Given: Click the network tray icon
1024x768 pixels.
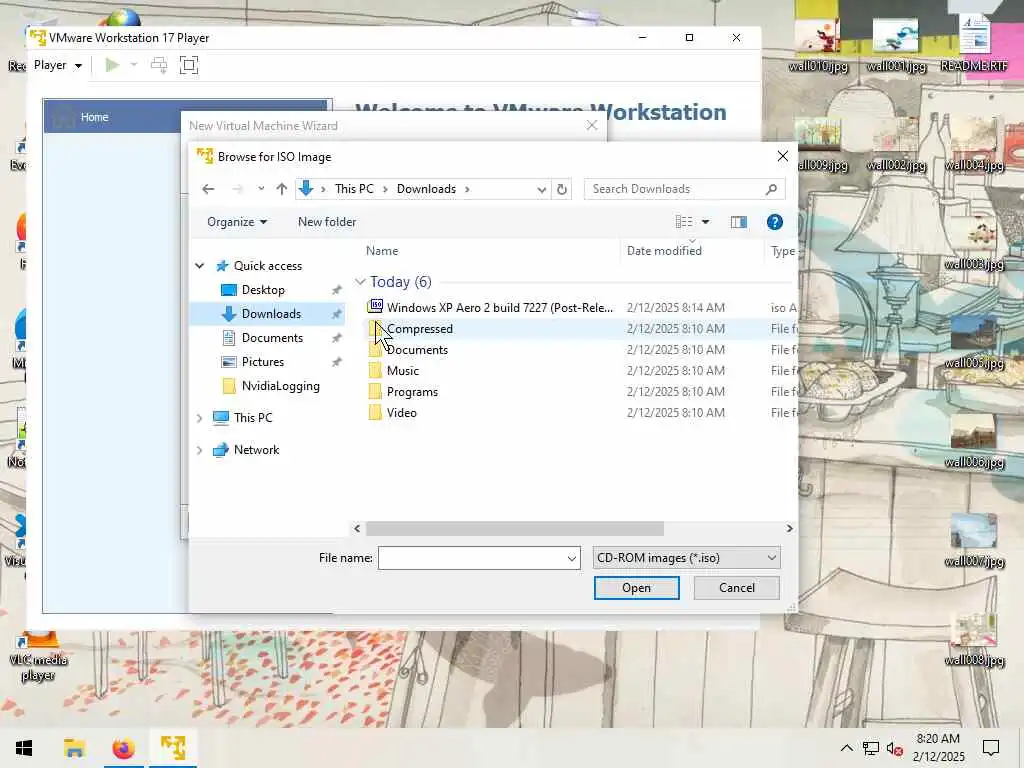Looking at the screenshot, I should click(x=871, y=748).
